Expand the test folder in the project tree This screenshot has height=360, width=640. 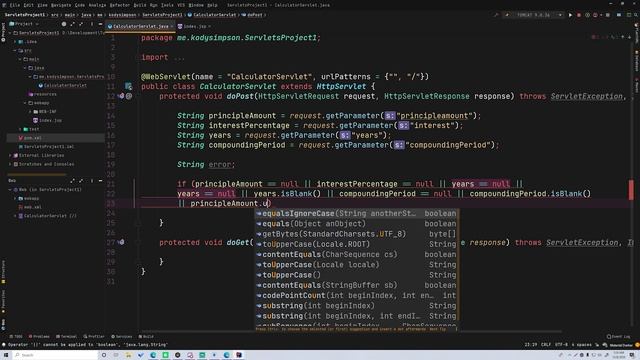[x=20, y=129]
